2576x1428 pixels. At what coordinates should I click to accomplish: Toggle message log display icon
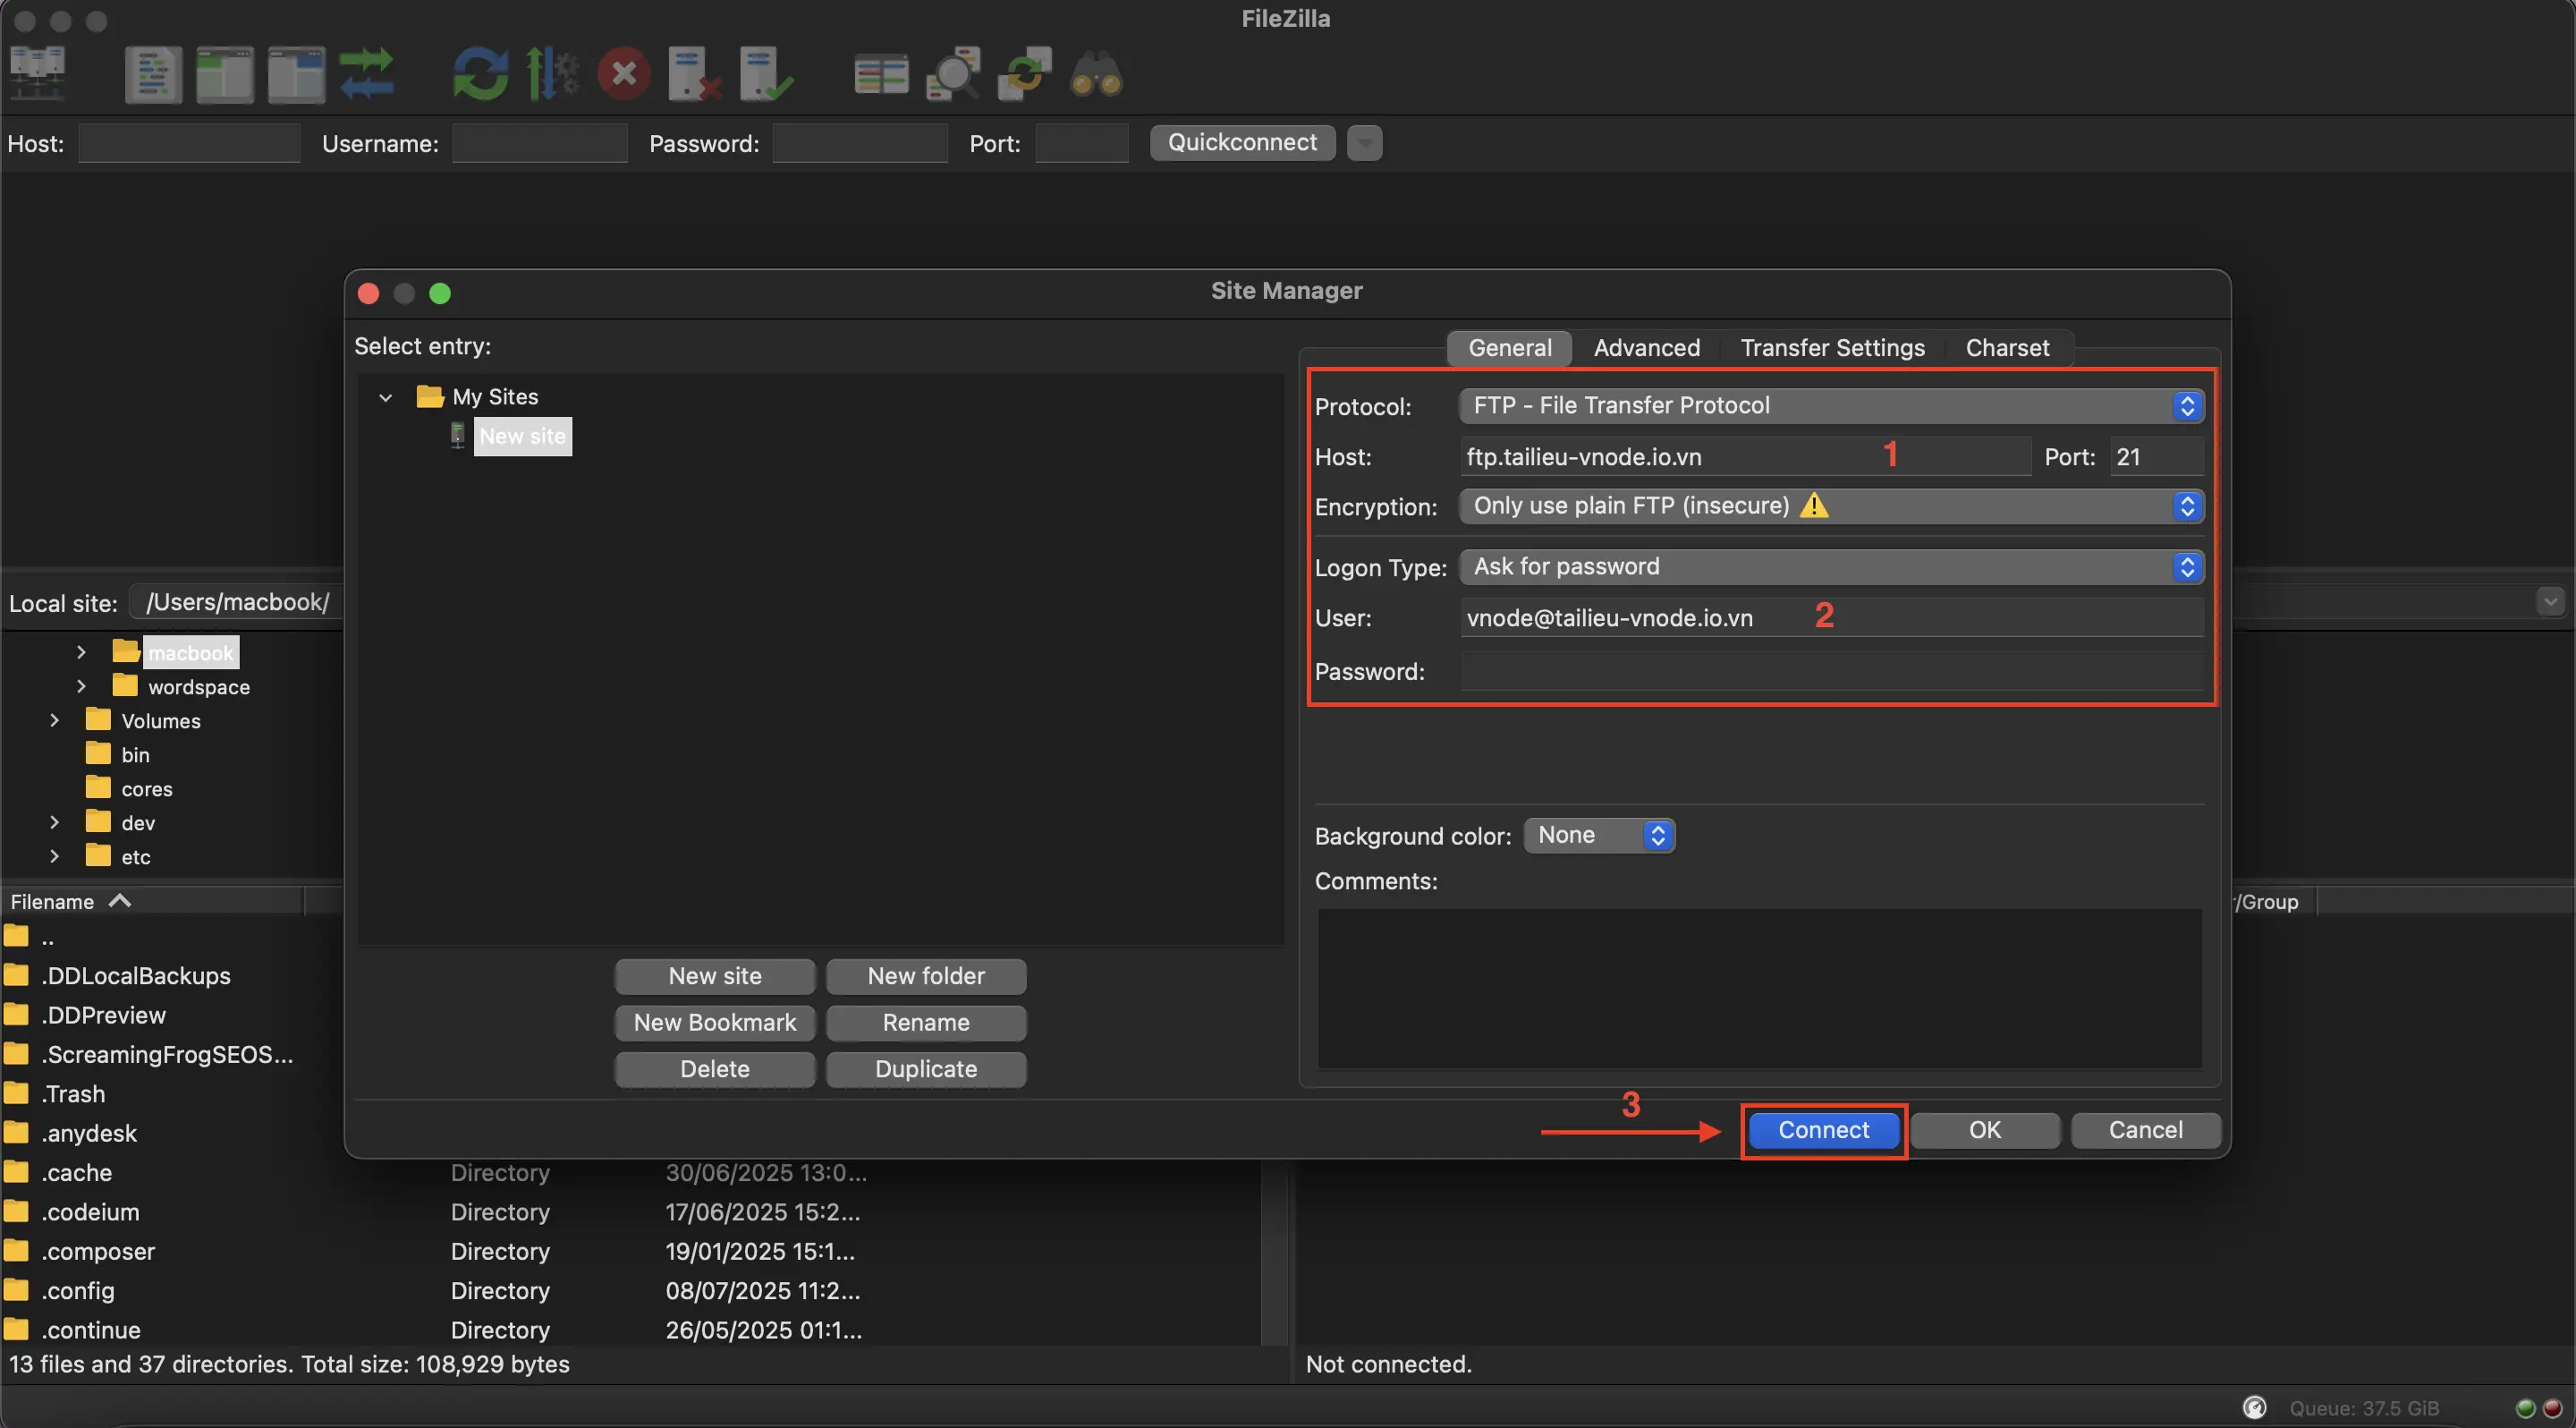click(x=153, y=74)
